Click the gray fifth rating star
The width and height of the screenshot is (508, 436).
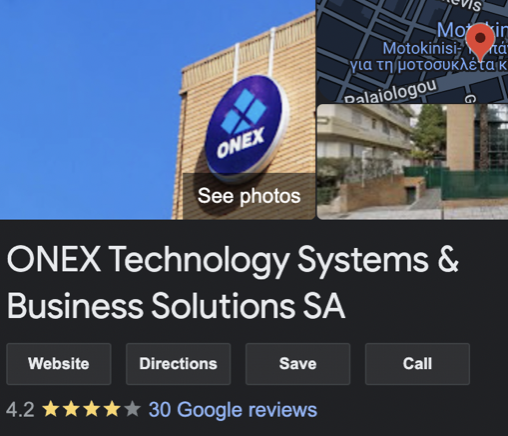132,409
